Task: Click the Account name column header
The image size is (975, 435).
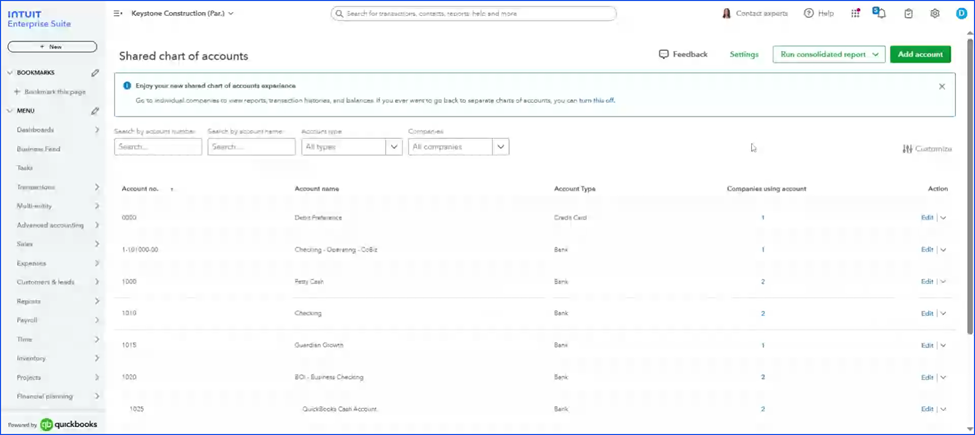Action: [x=317, y=189]
